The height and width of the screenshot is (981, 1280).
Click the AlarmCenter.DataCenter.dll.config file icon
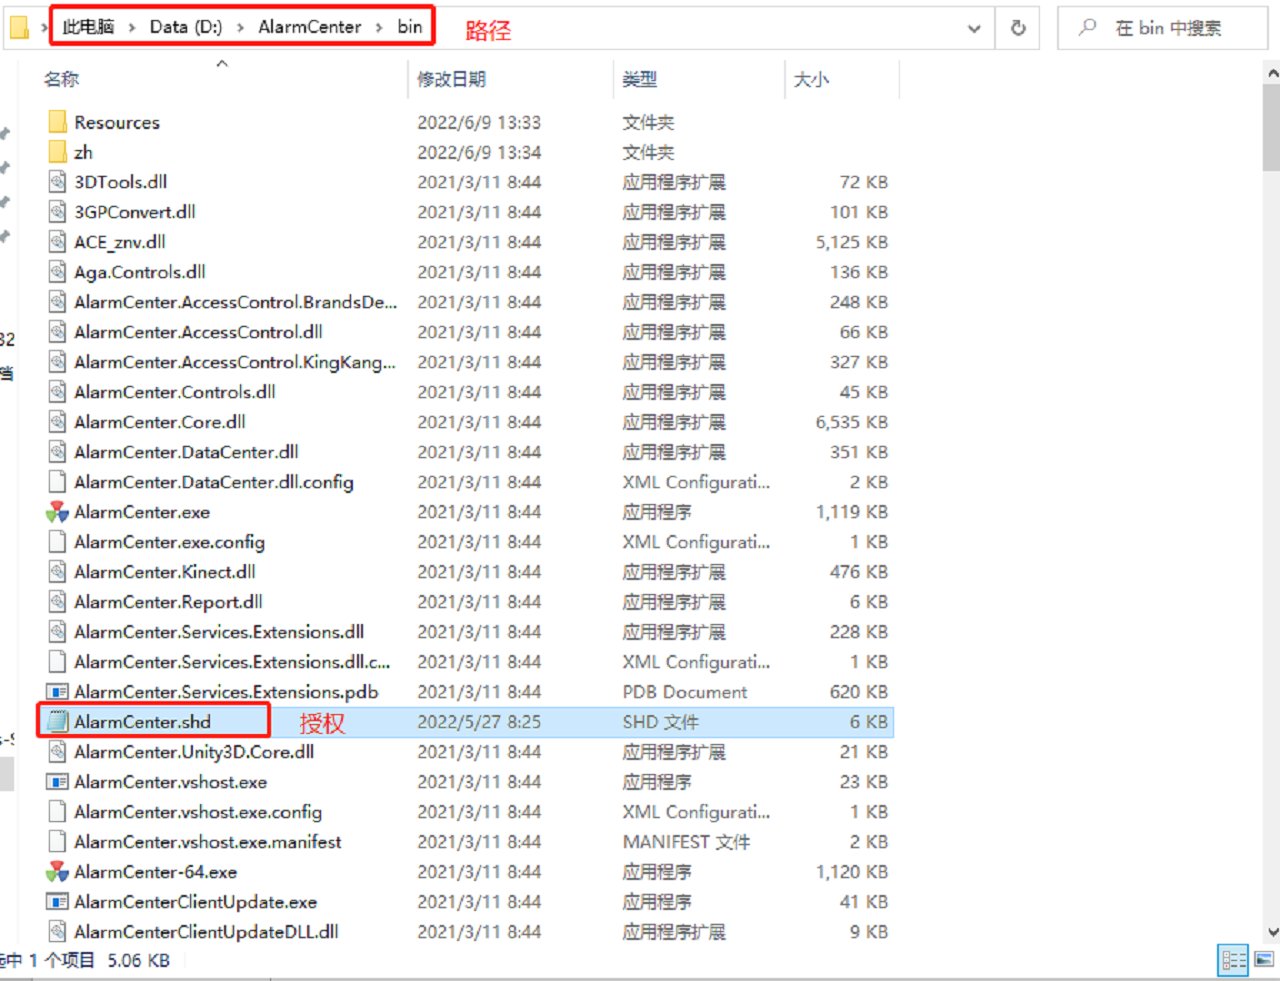point(57,482)
